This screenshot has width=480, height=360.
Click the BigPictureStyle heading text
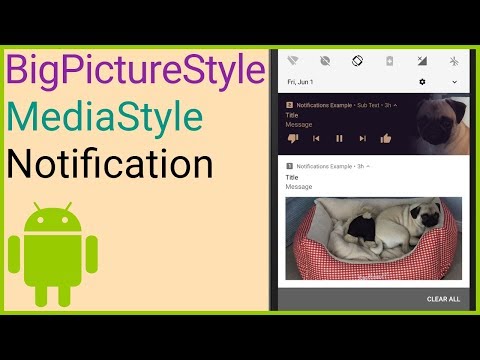[x=136, y=73]
